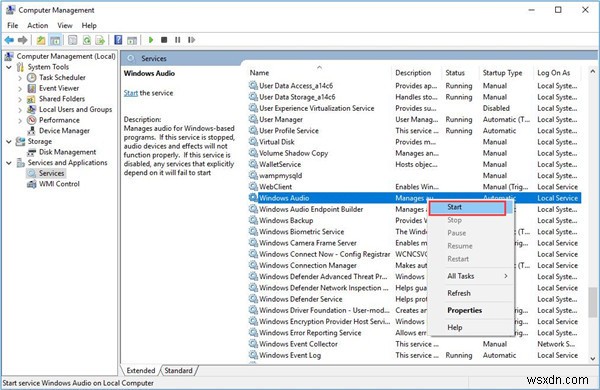Viewport: 600px width, 390px height.
Task: Click the green Start Service play icon
Action: (151, 40)
